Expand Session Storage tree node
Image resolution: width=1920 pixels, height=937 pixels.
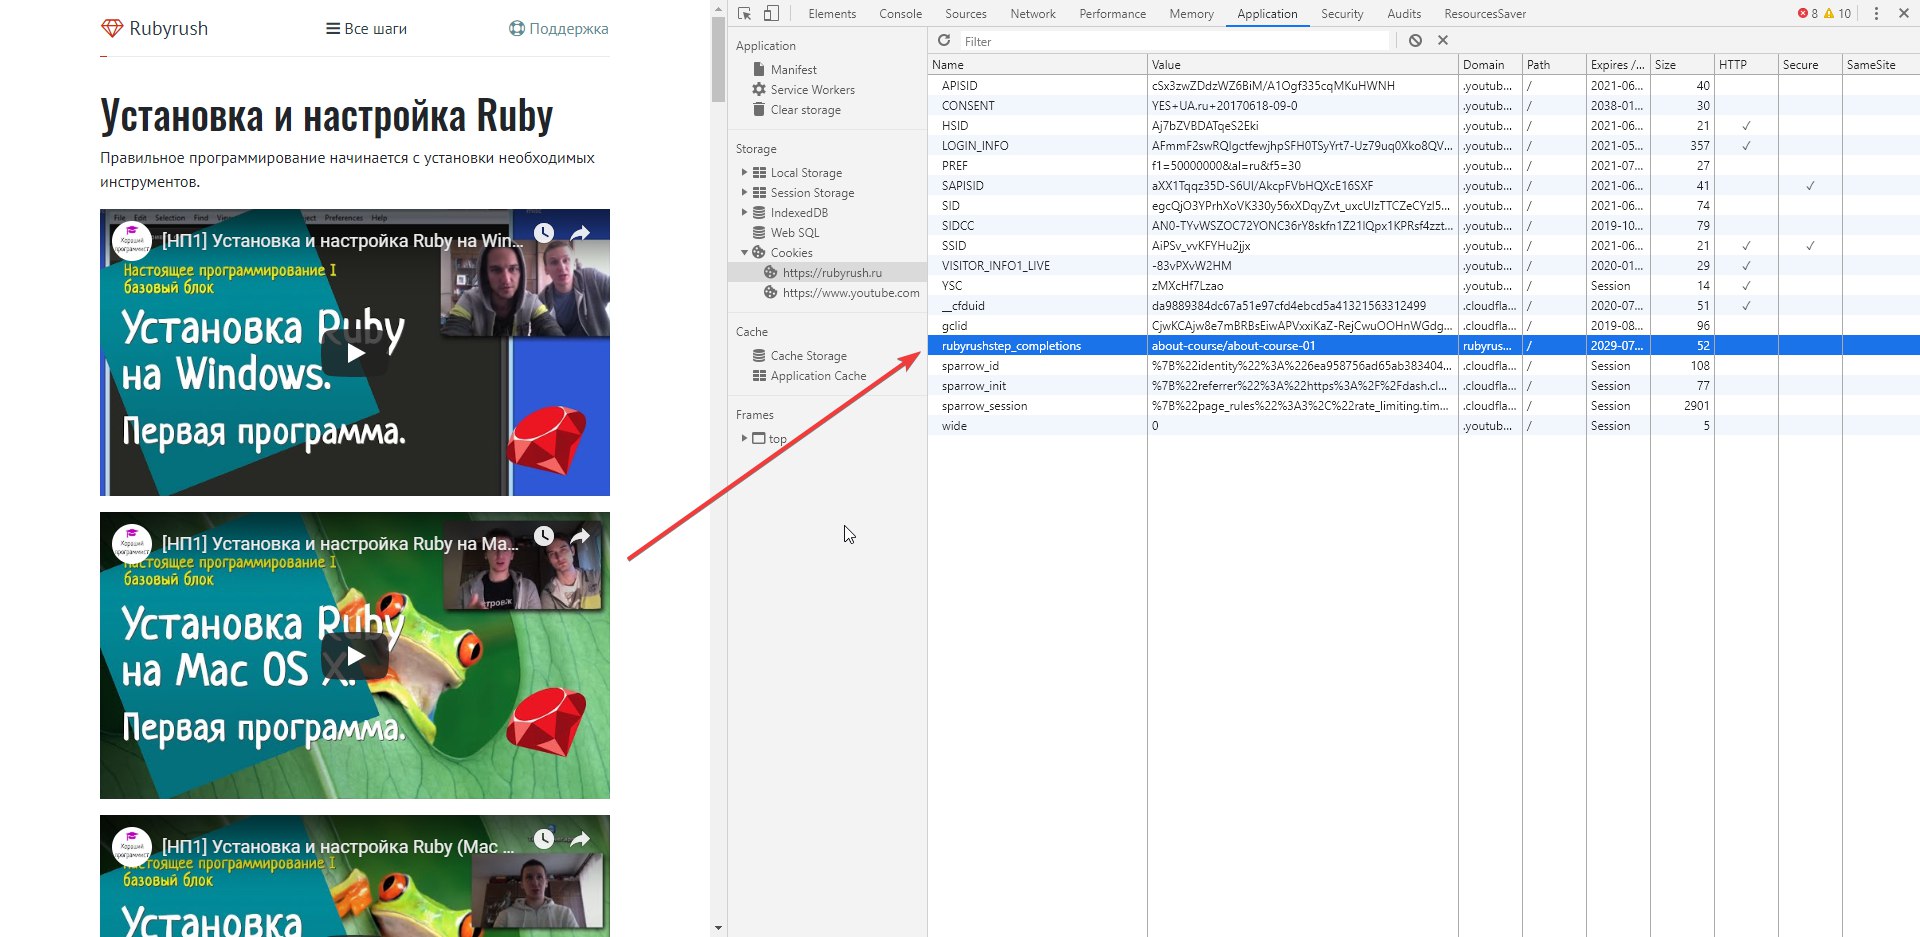coord(744,192)
